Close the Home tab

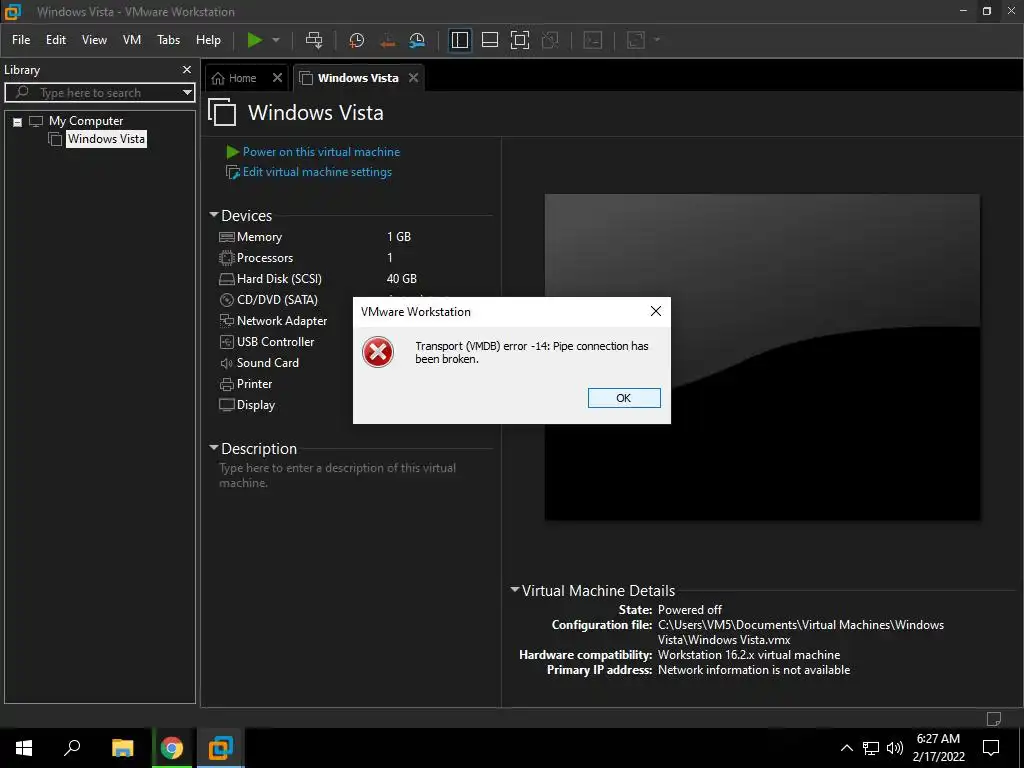278,78
